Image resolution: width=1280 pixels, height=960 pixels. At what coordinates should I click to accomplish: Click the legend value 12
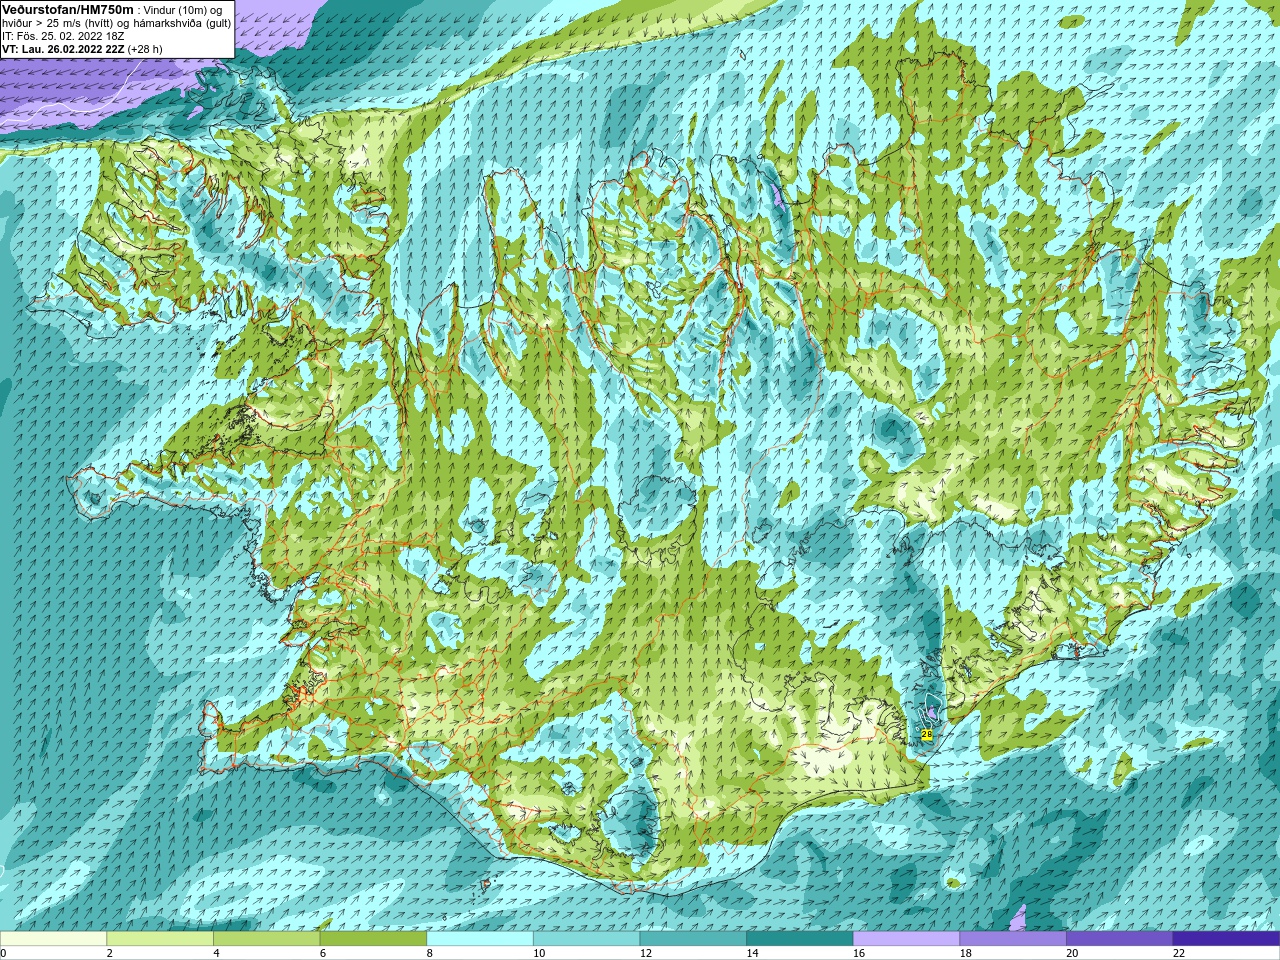[646, 954]
